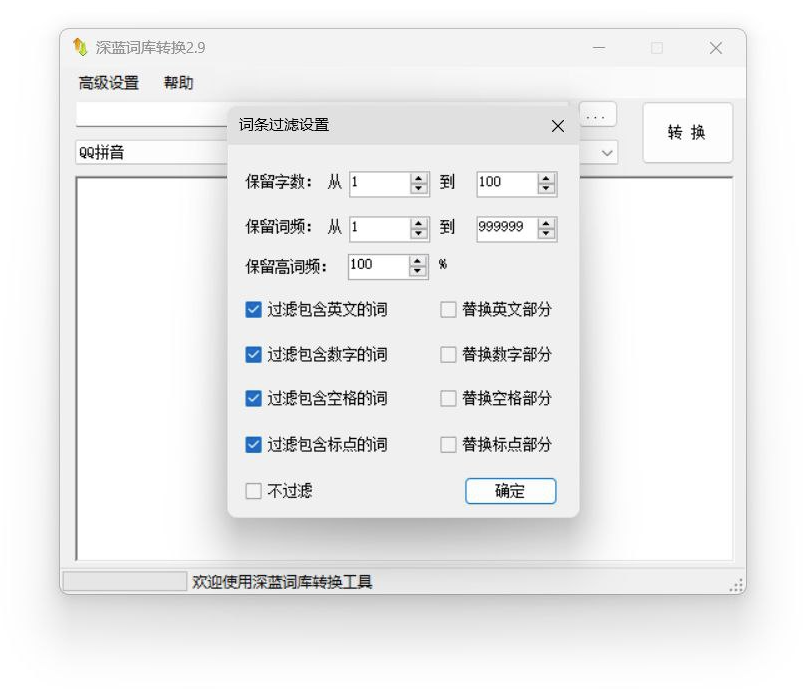Decrease 保留字数 minimum (从) value
The height and width of the screenshot is (689, 804).
(x=419, y=189)
